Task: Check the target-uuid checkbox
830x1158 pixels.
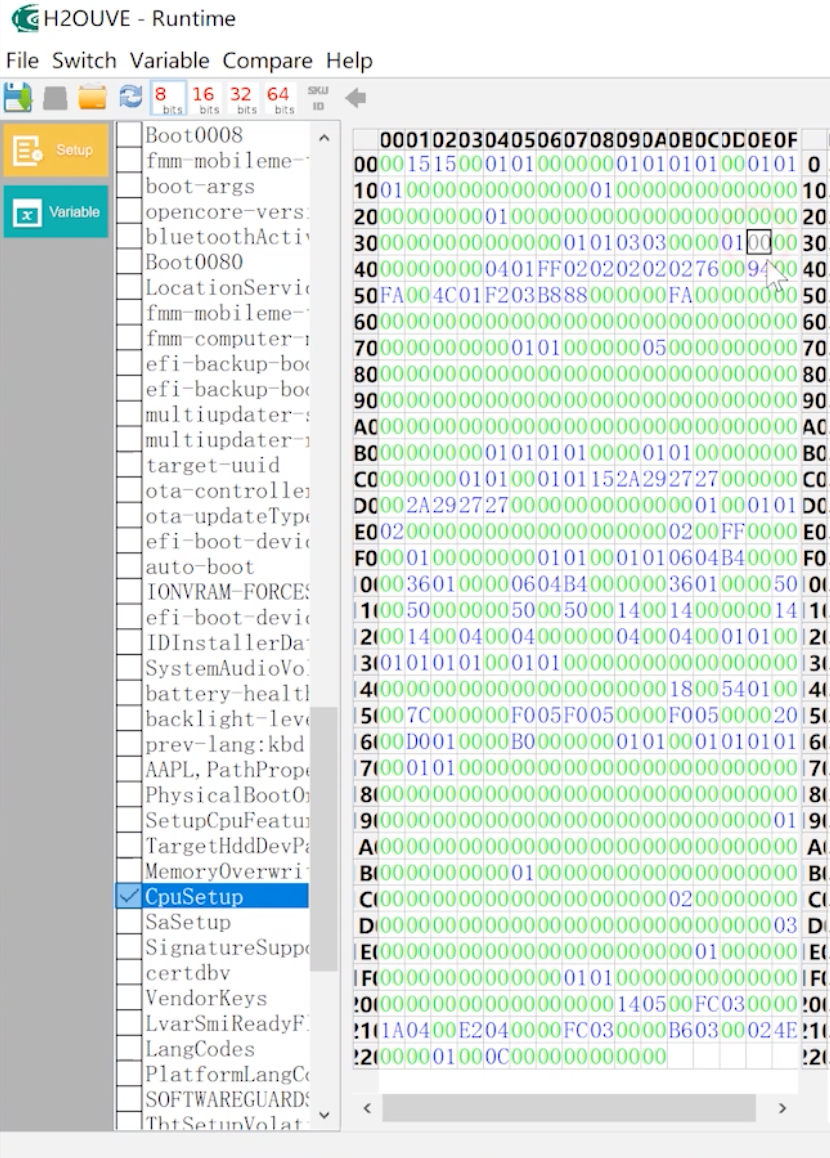Action: [128, 465]
